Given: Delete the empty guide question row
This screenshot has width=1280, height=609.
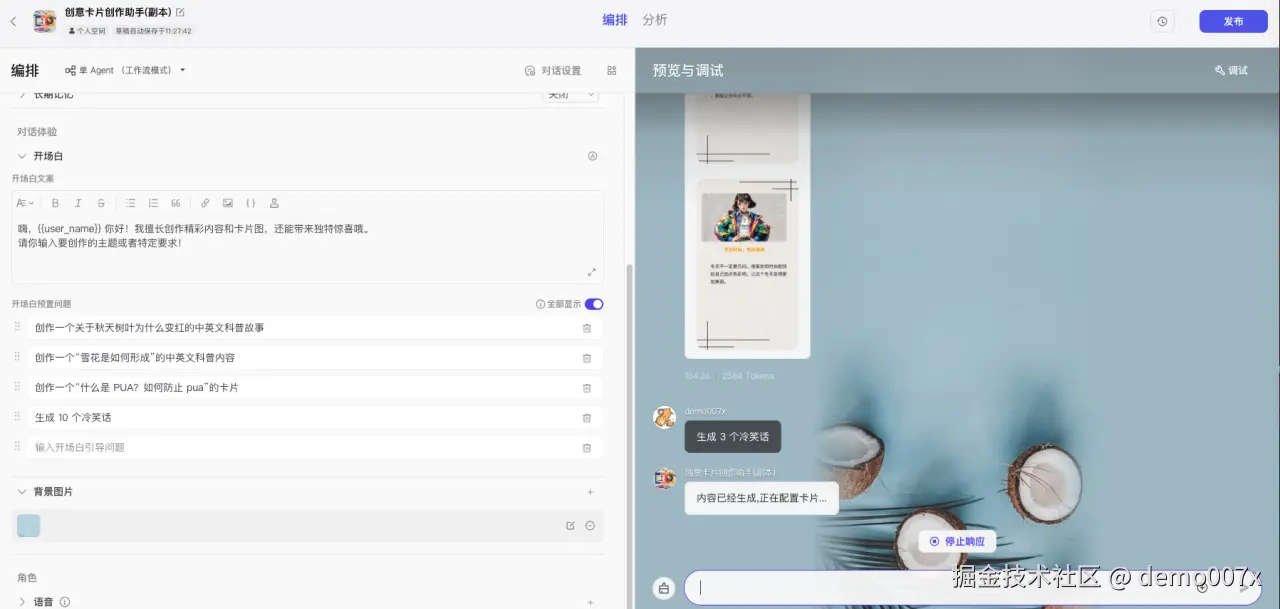Looking at the screenshot, I should (587, 448).
